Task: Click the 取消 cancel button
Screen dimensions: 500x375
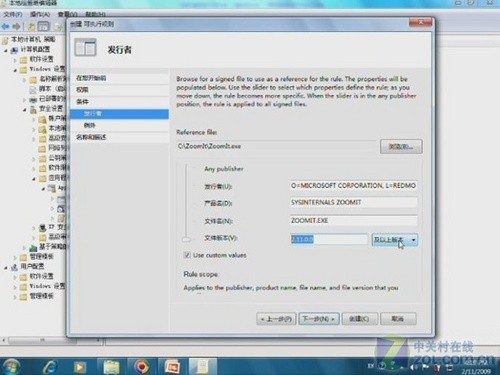Action: tap(398, 319)
